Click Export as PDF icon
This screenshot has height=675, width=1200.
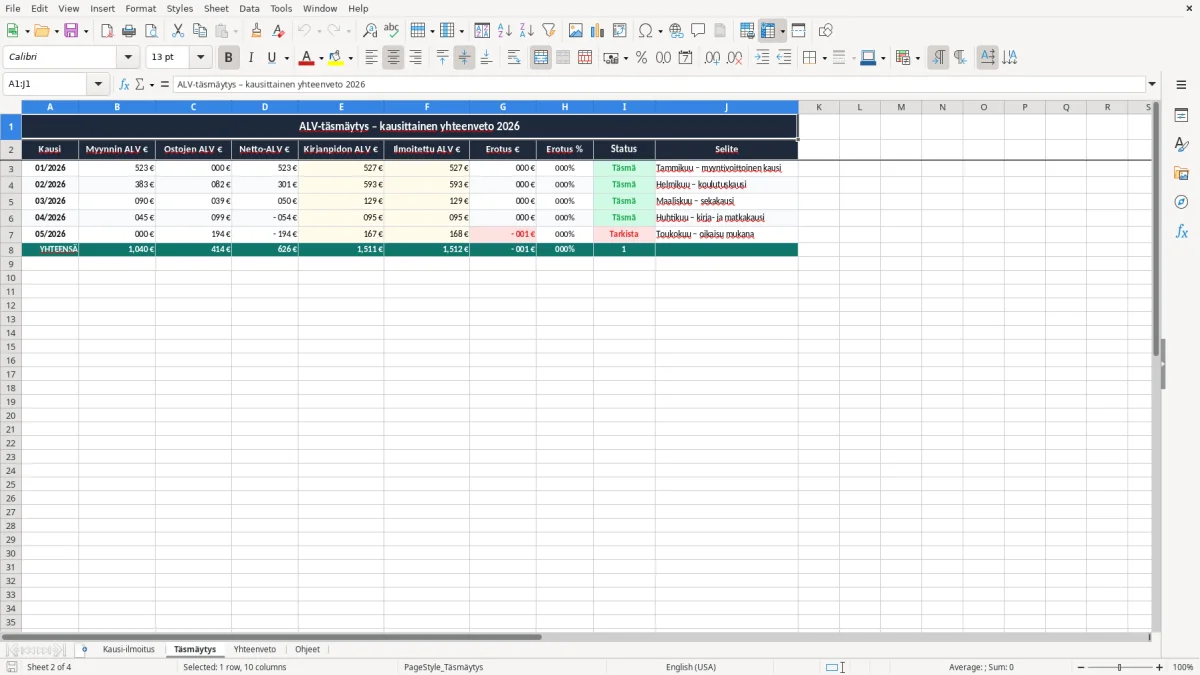tap(107, 31)
